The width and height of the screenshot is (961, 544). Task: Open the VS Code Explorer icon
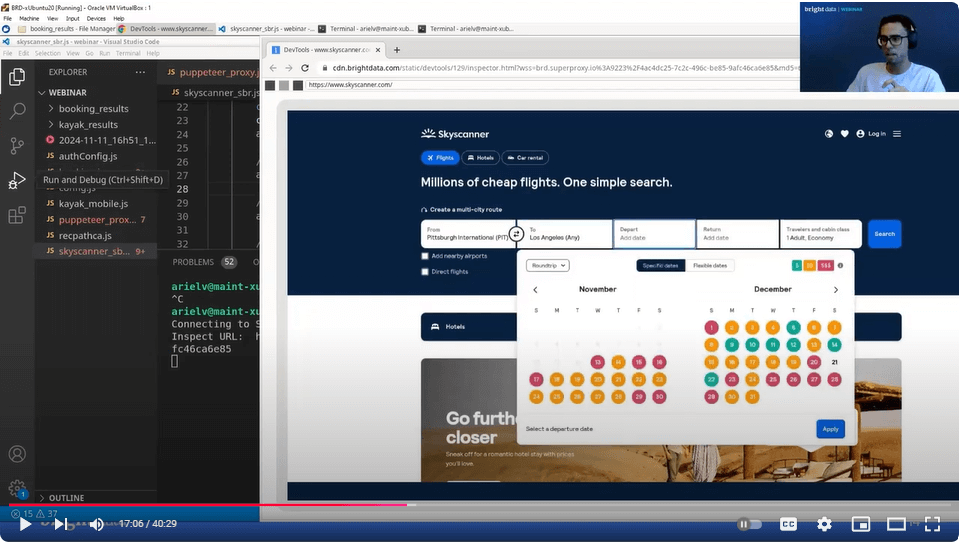pyautogui.click(x=17, y=77)
